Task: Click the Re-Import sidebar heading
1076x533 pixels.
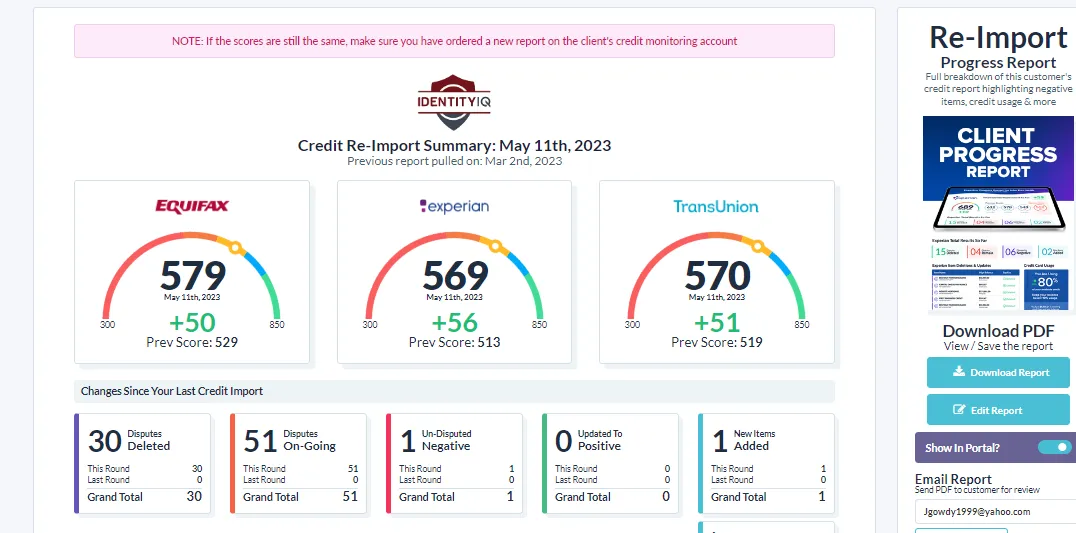Action: click(998, 37)
